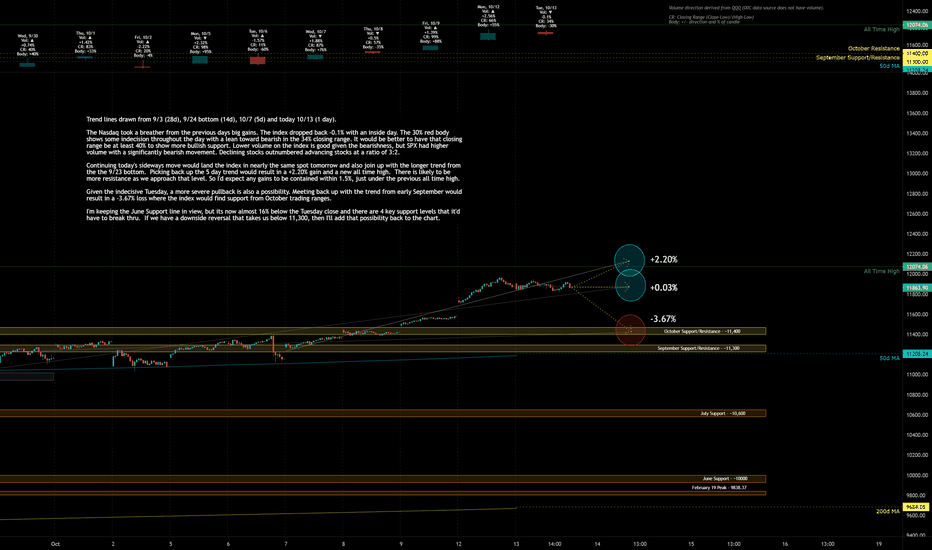The width and height of the screenshot is (932, 550).
Task: Click the 10000.00 price axis label
Action: [x=917, y=476]
